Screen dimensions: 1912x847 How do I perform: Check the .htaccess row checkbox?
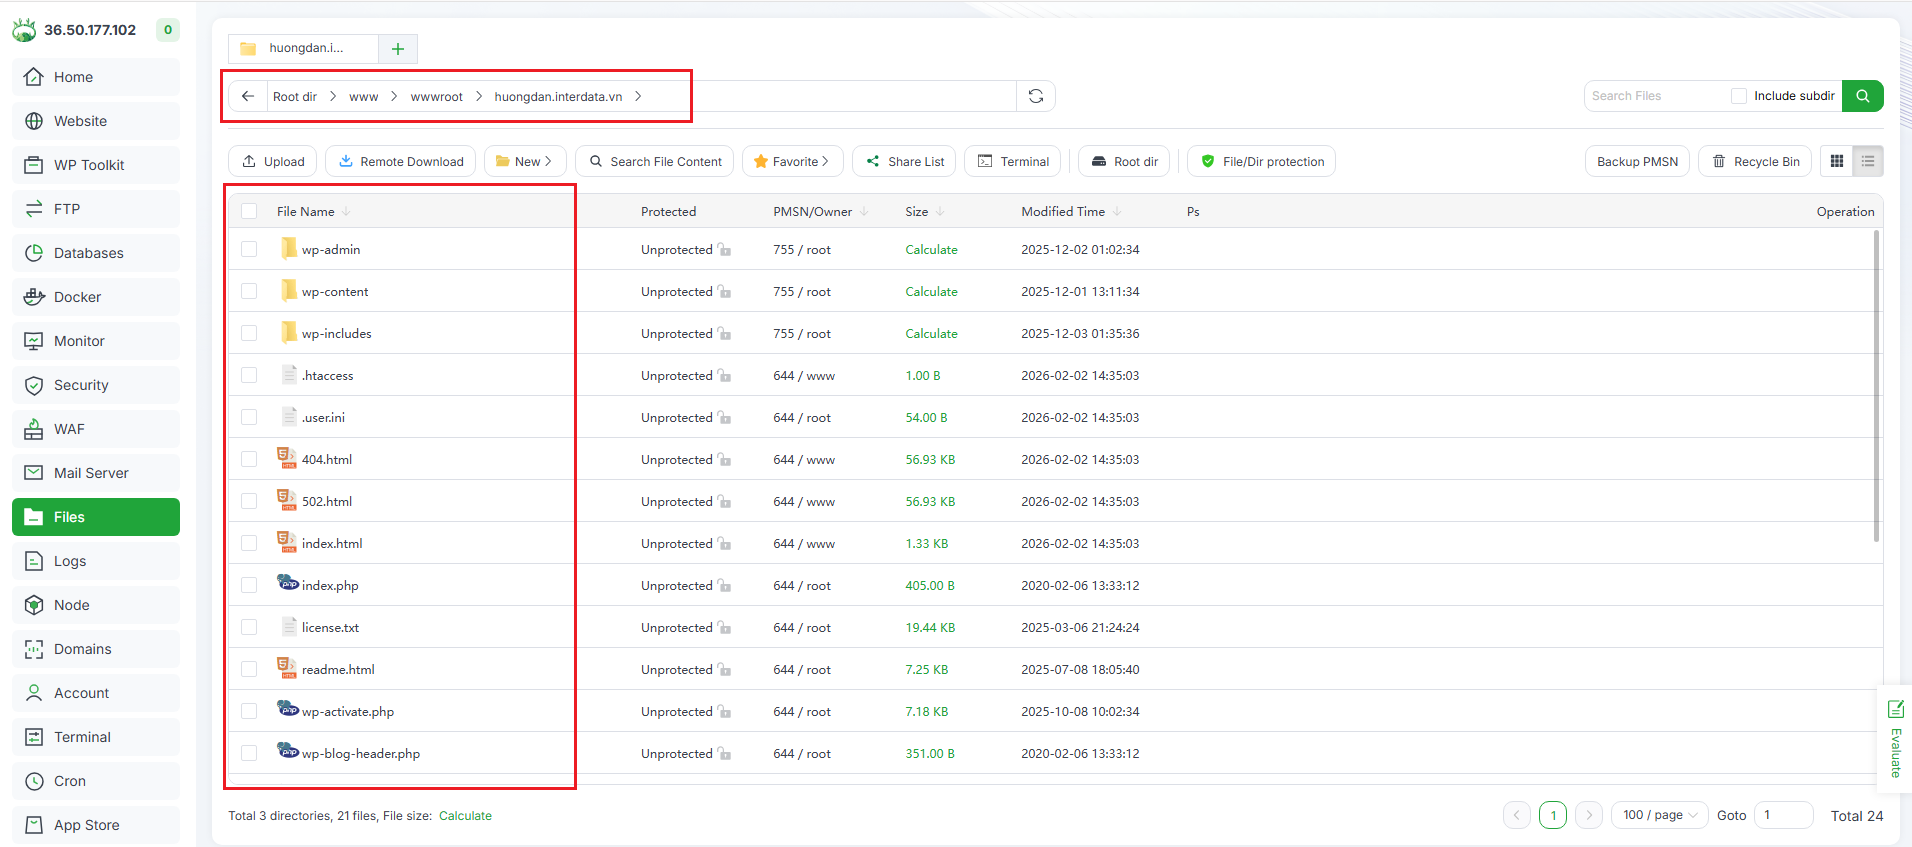[x=249, y=375]
